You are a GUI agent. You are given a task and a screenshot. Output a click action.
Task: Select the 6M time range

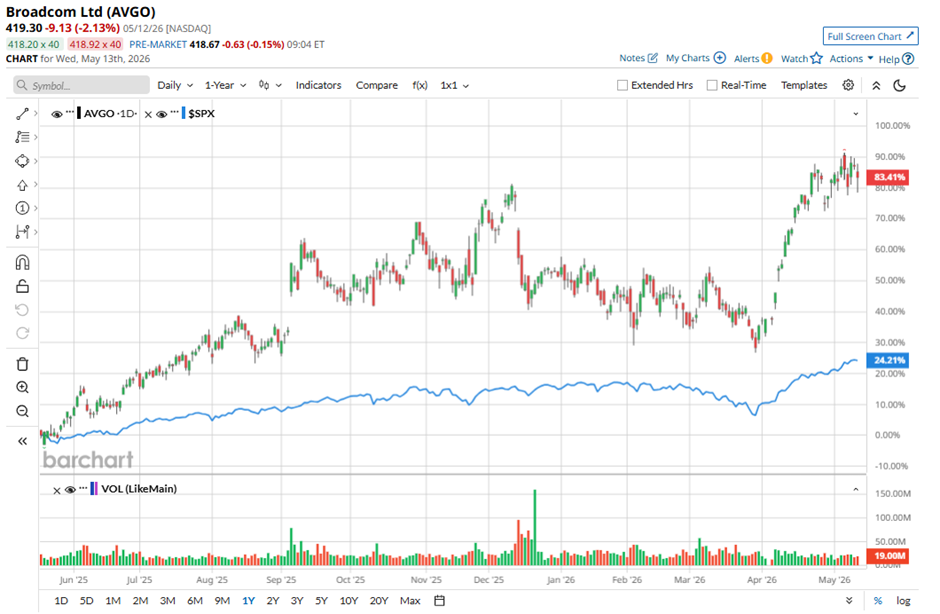pos(195,600)
